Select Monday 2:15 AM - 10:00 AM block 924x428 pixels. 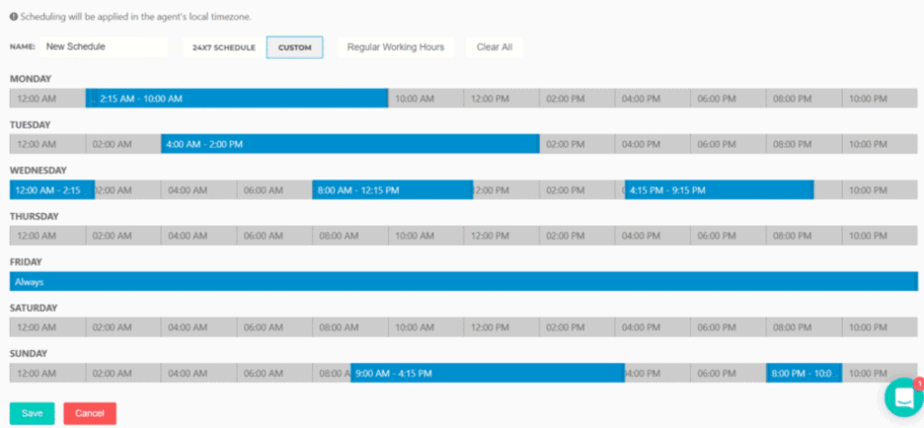coord(237,98)
